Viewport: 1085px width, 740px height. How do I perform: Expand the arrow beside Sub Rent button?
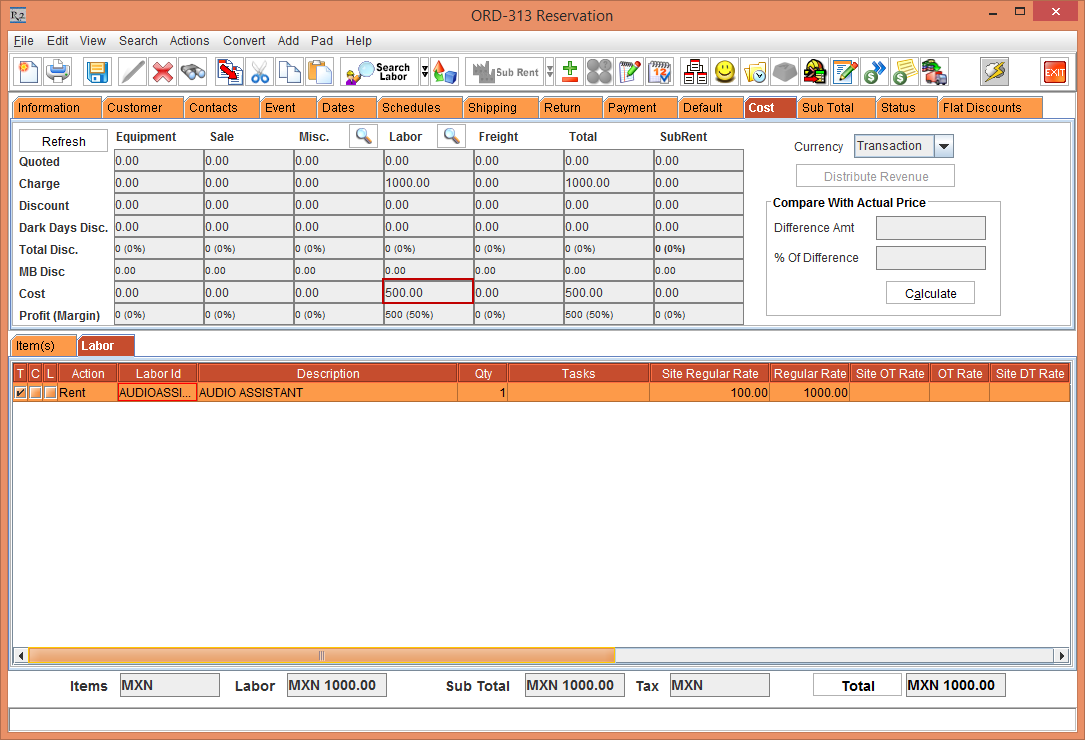pyautogui.click(x=549, y=72)
